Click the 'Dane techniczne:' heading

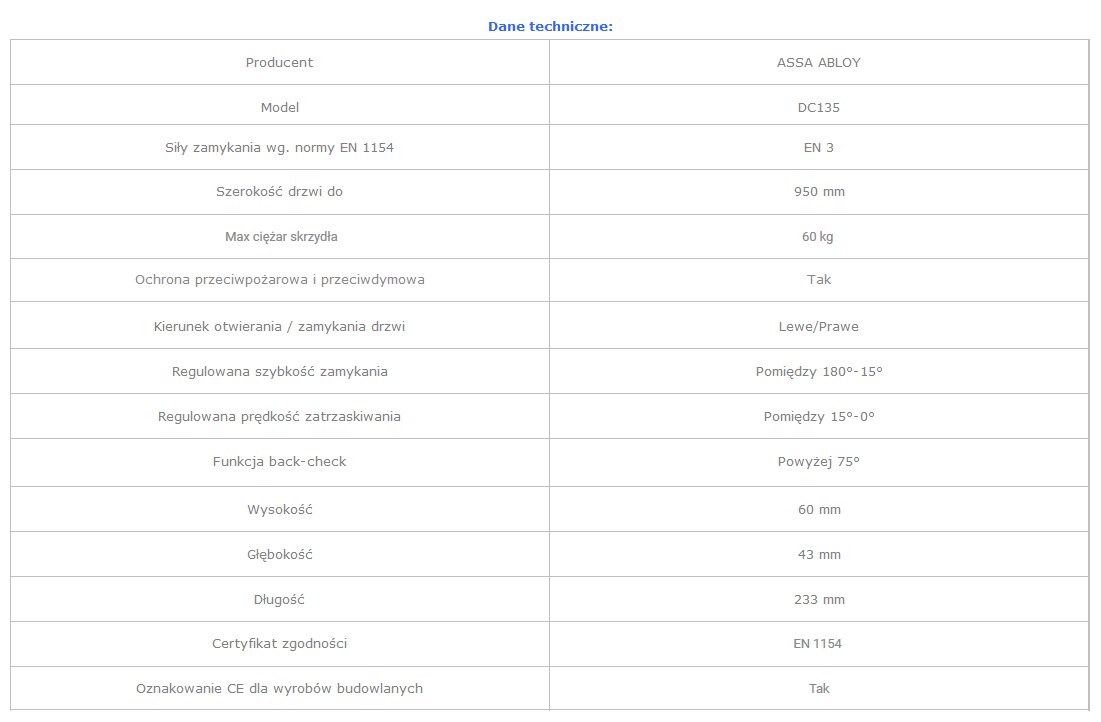(550, 26)
